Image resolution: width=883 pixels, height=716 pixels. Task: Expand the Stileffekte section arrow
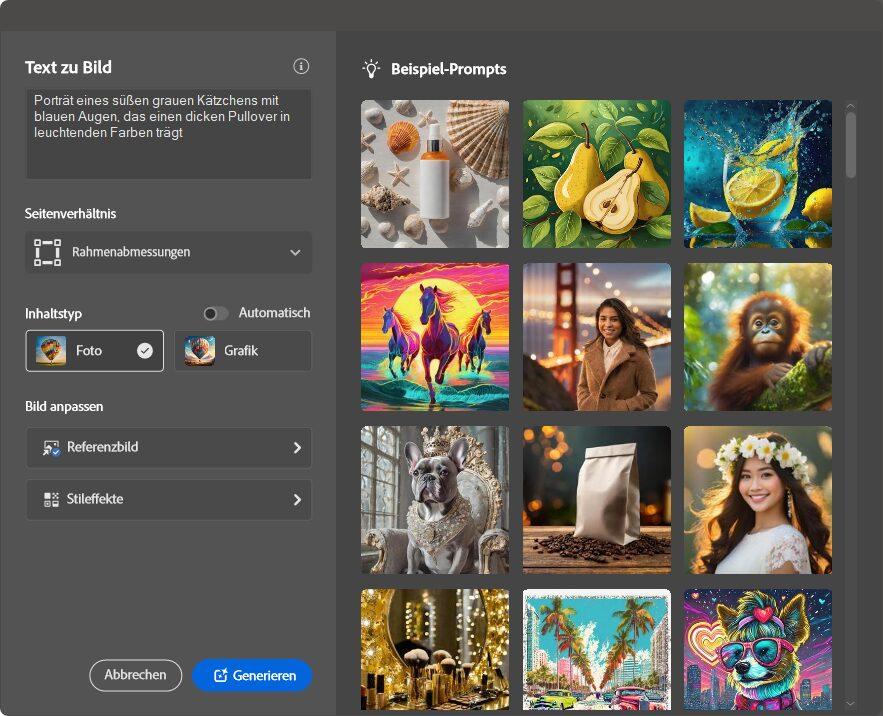pos(297,500)
